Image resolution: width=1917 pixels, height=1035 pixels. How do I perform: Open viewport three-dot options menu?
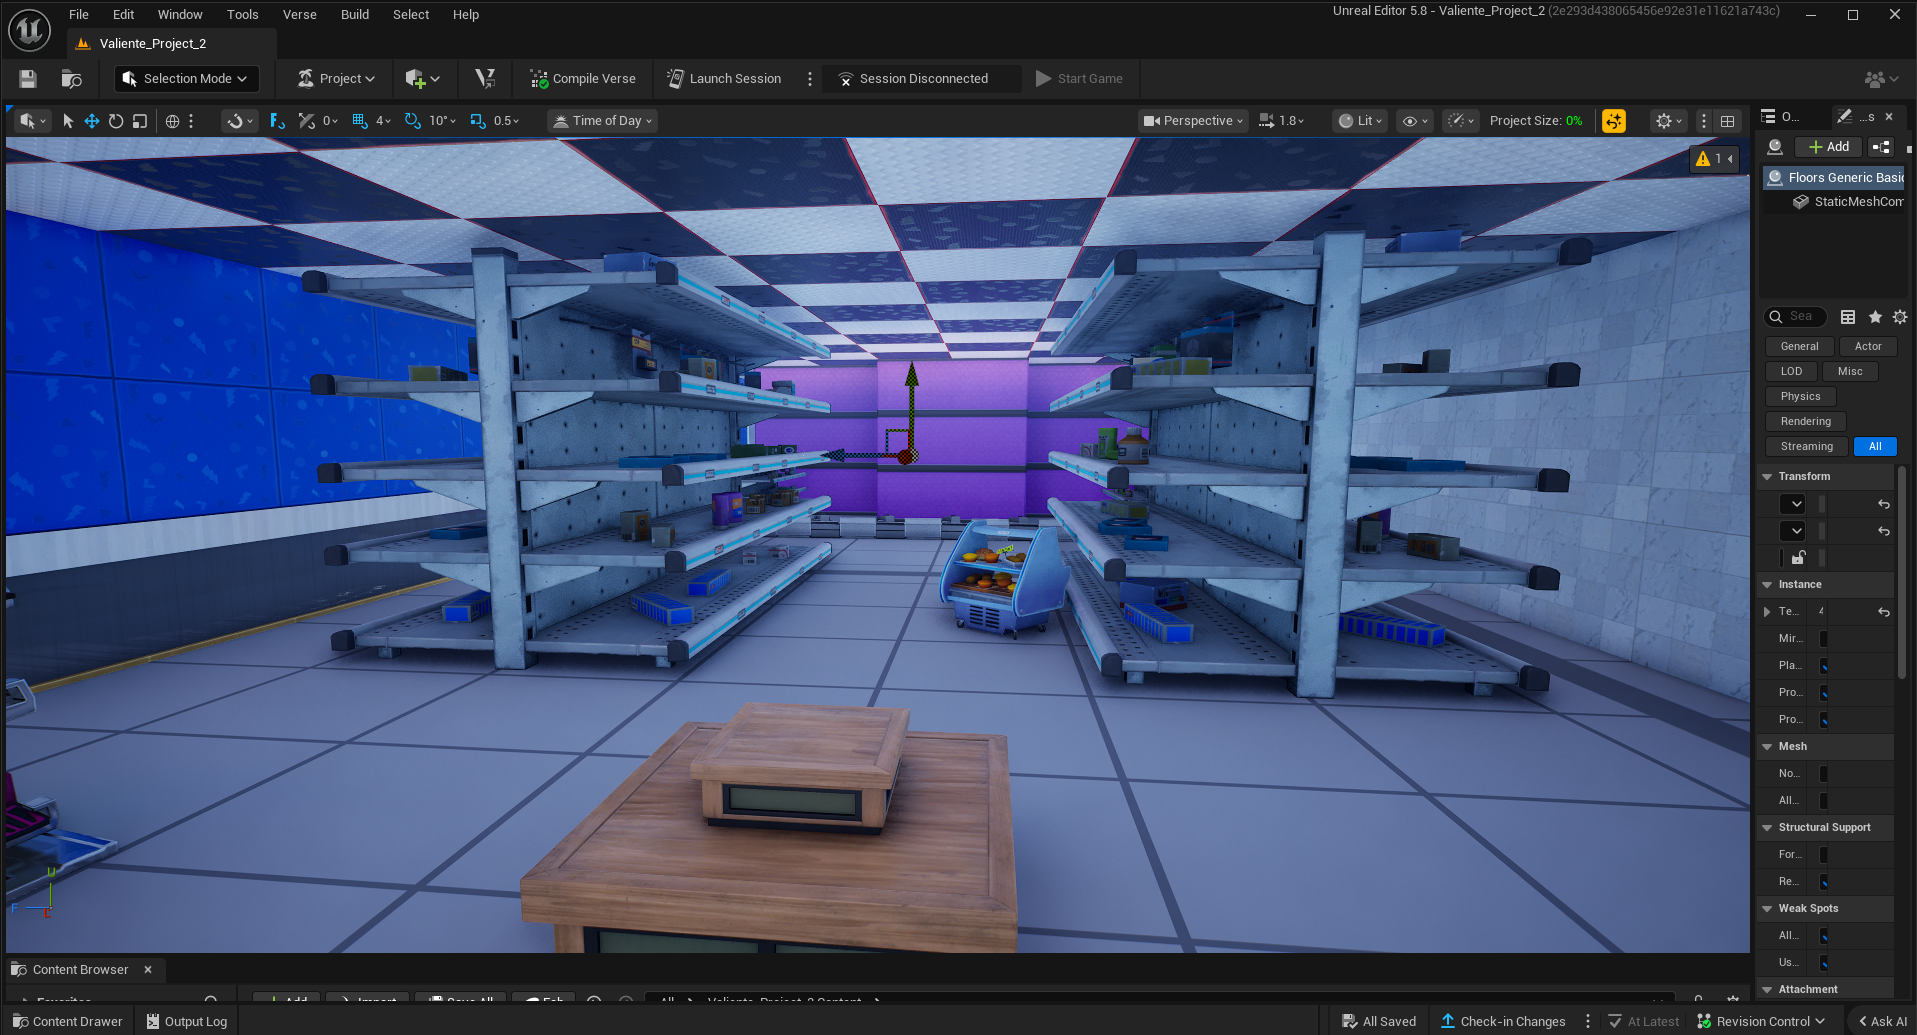pyautogui.click(x=1704, y=121)
